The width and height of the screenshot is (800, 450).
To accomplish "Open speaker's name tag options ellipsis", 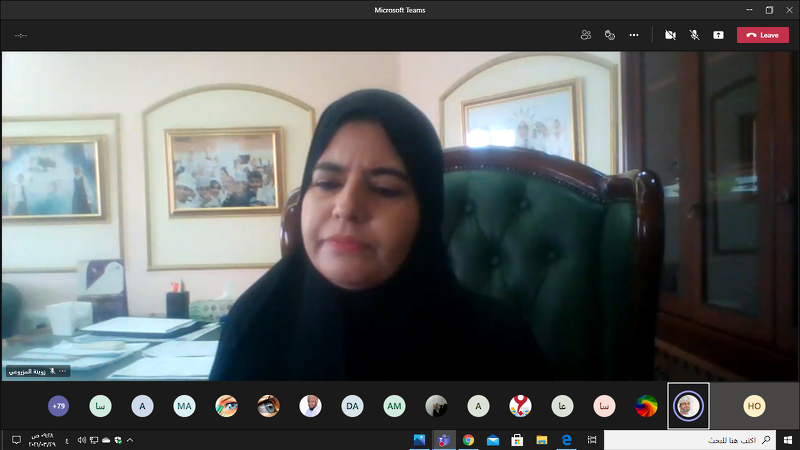I will [63, 371].
